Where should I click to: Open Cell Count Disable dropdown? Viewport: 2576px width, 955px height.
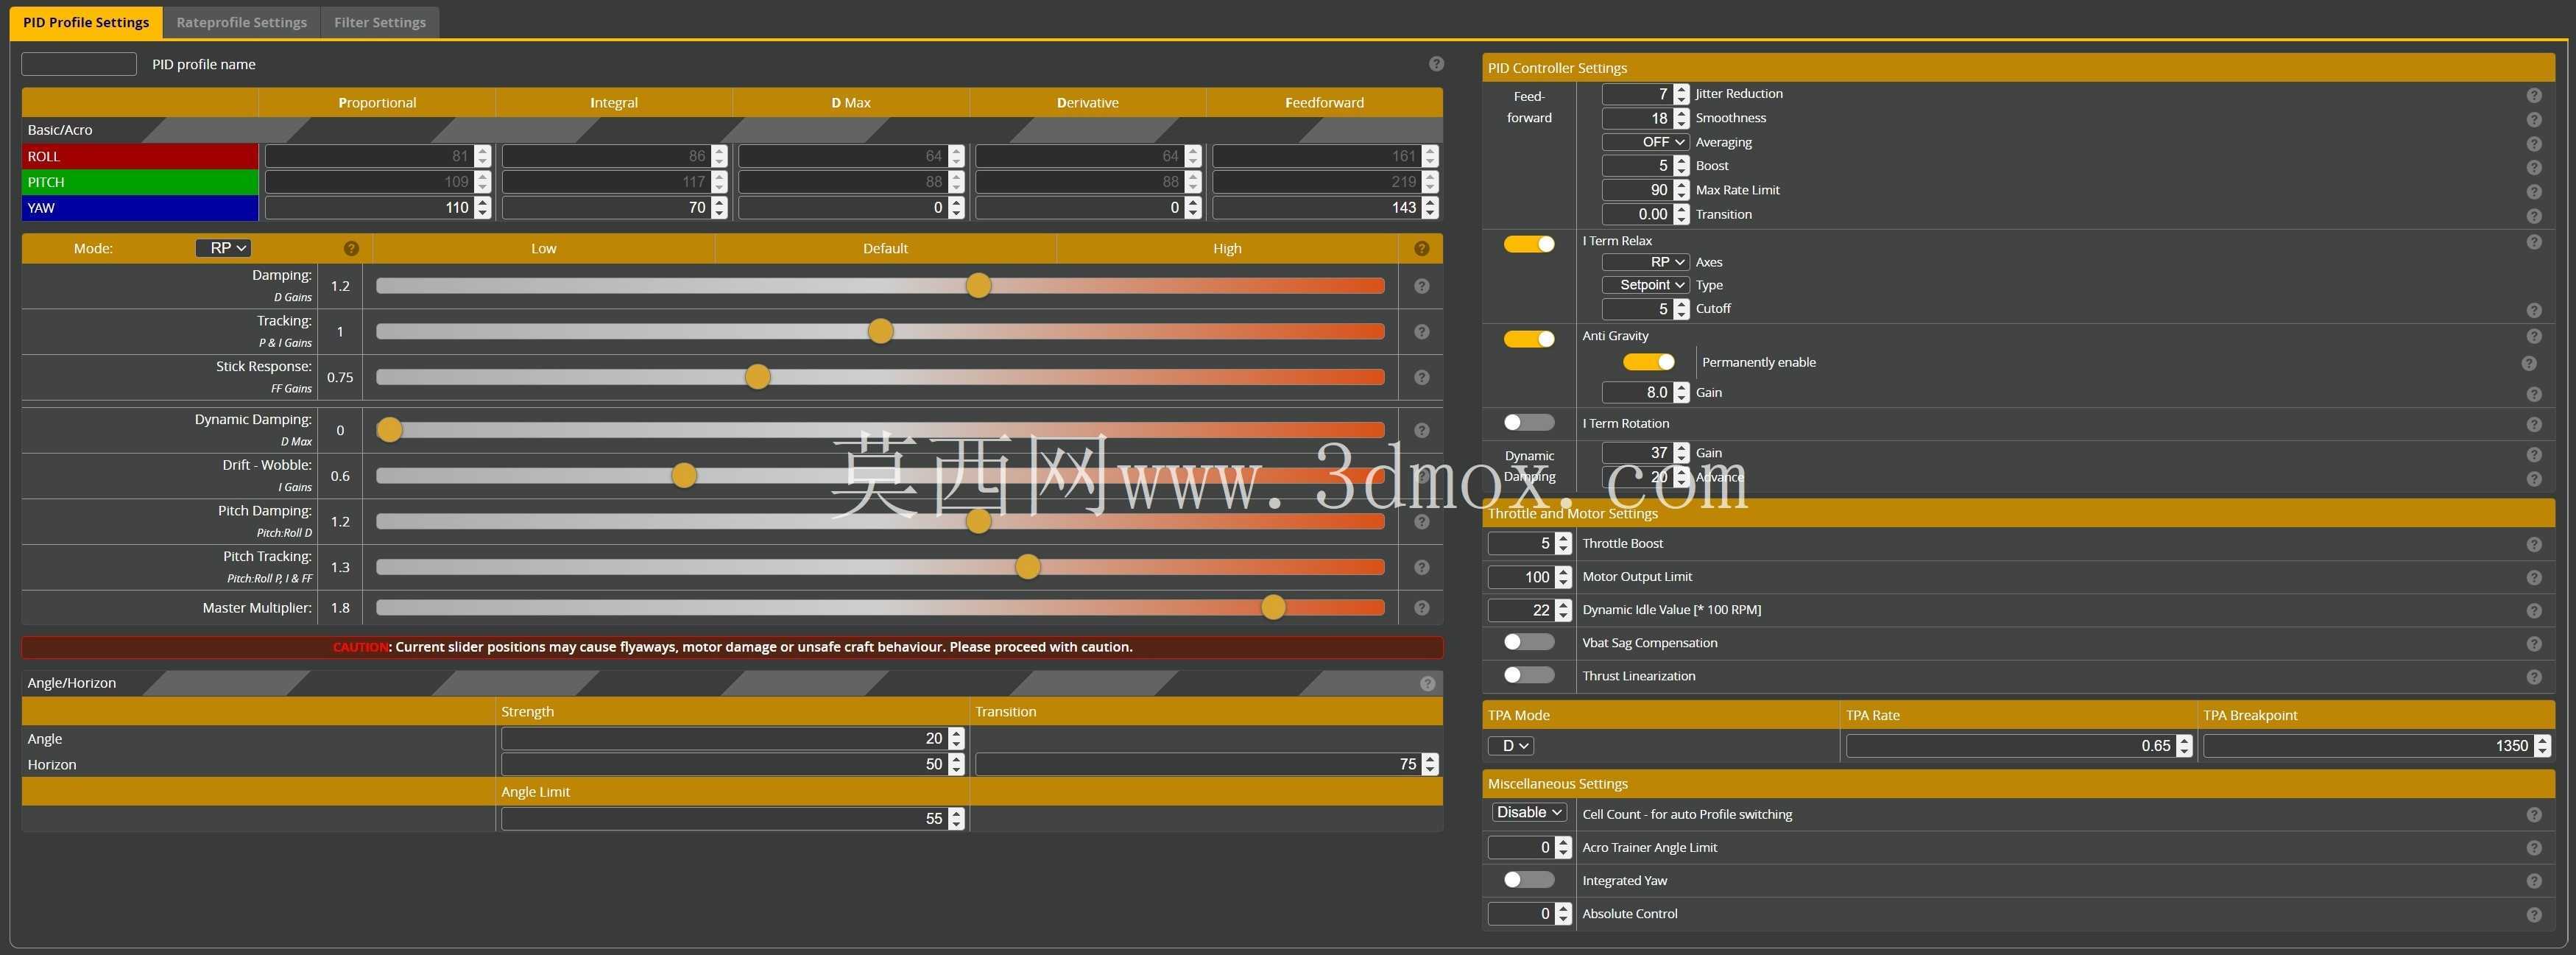point(1529,813)
